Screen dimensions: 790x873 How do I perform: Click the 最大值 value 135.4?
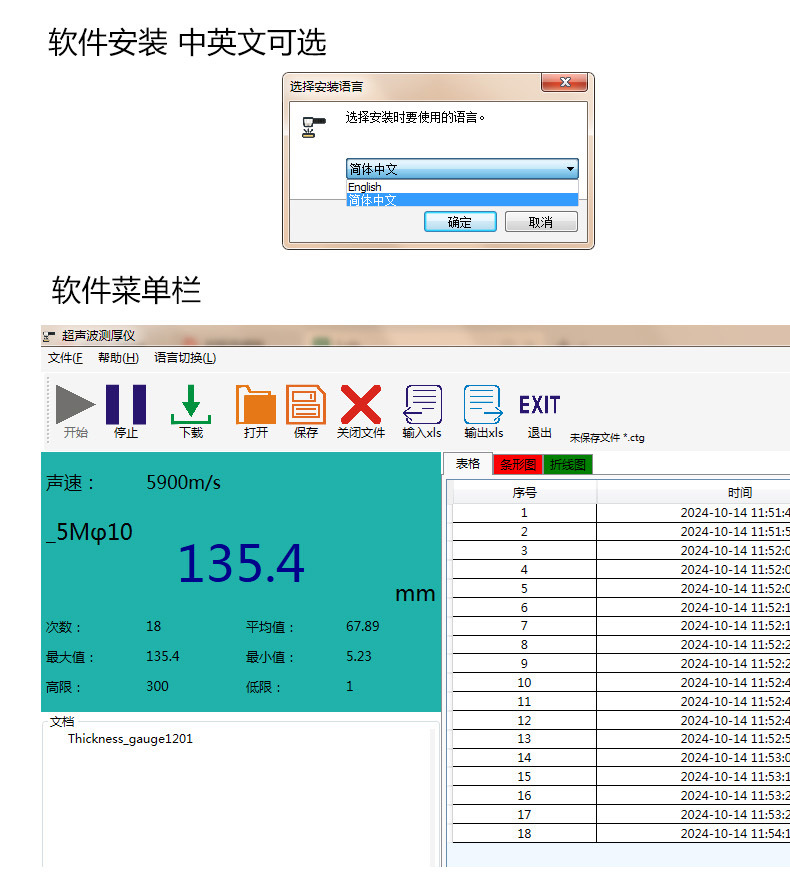pyautogui.click(x=163, y=656)
